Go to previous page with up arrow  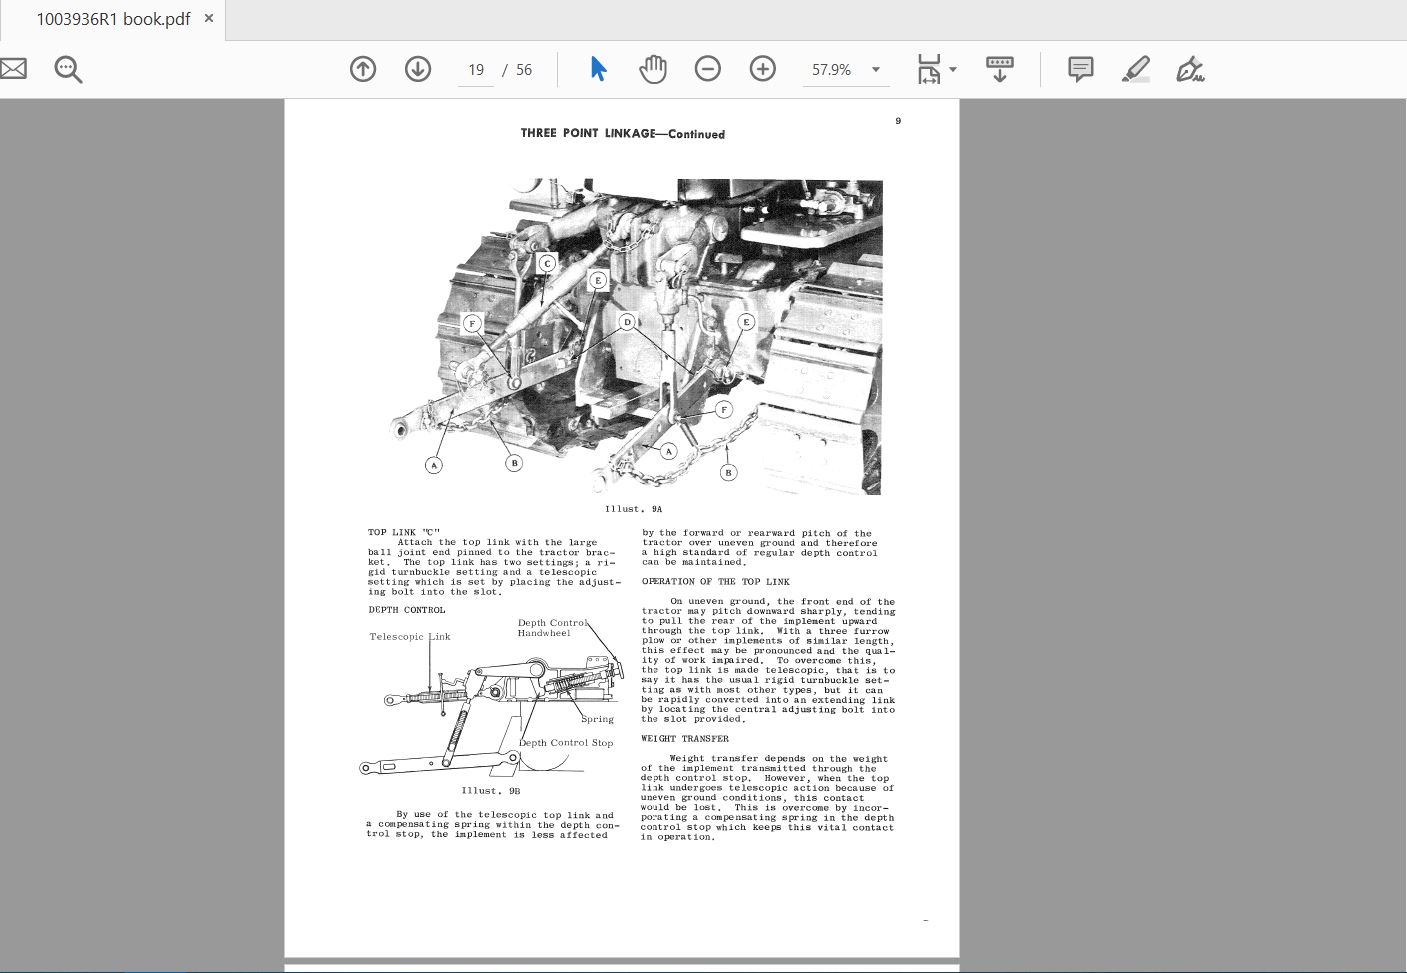tap(363, 69)
